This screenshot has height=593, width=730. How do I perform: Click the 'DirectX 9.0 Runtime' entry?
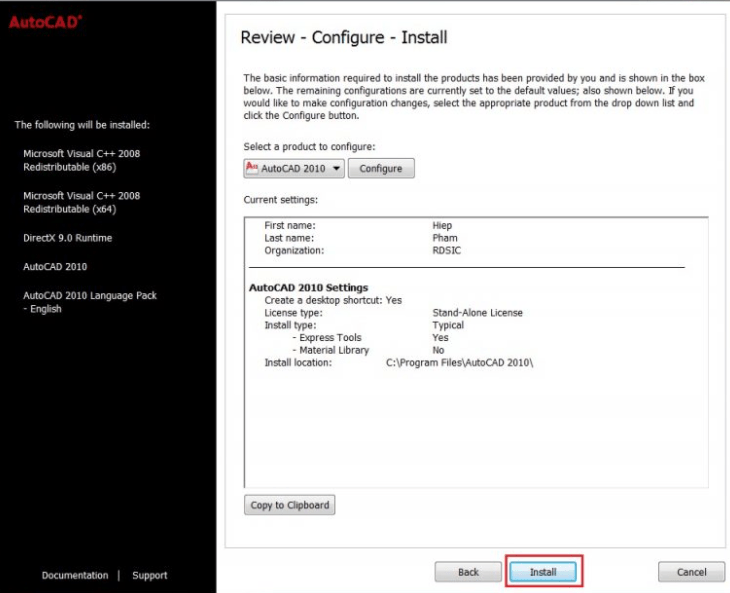(x=68, y=238)
